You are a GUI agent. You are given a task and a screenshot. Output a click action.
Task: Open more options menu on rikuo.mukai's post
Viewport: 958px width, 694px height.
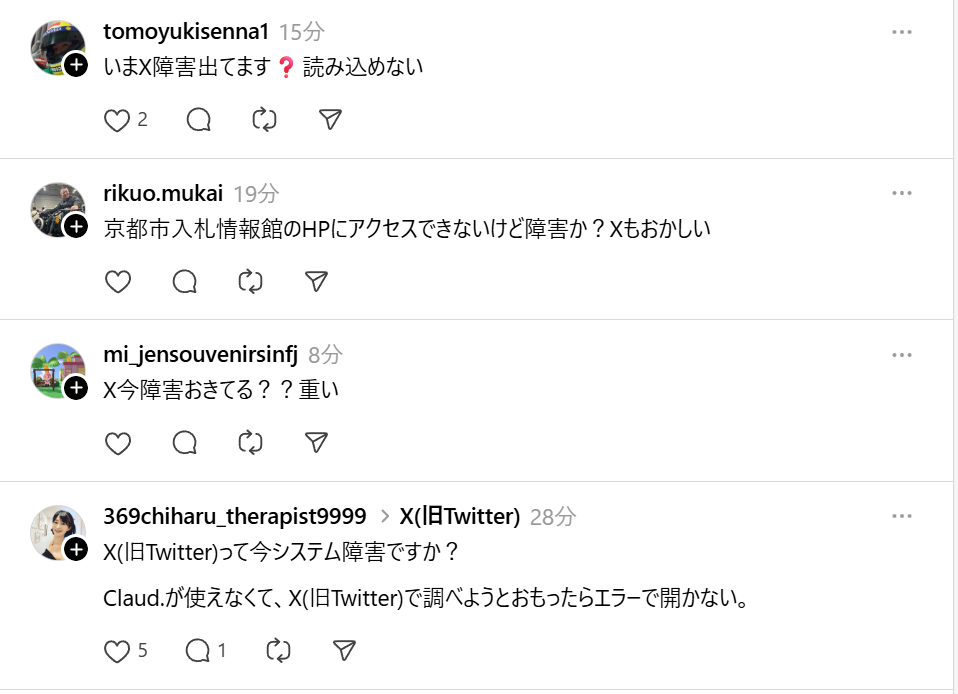[x=902, y=193]
